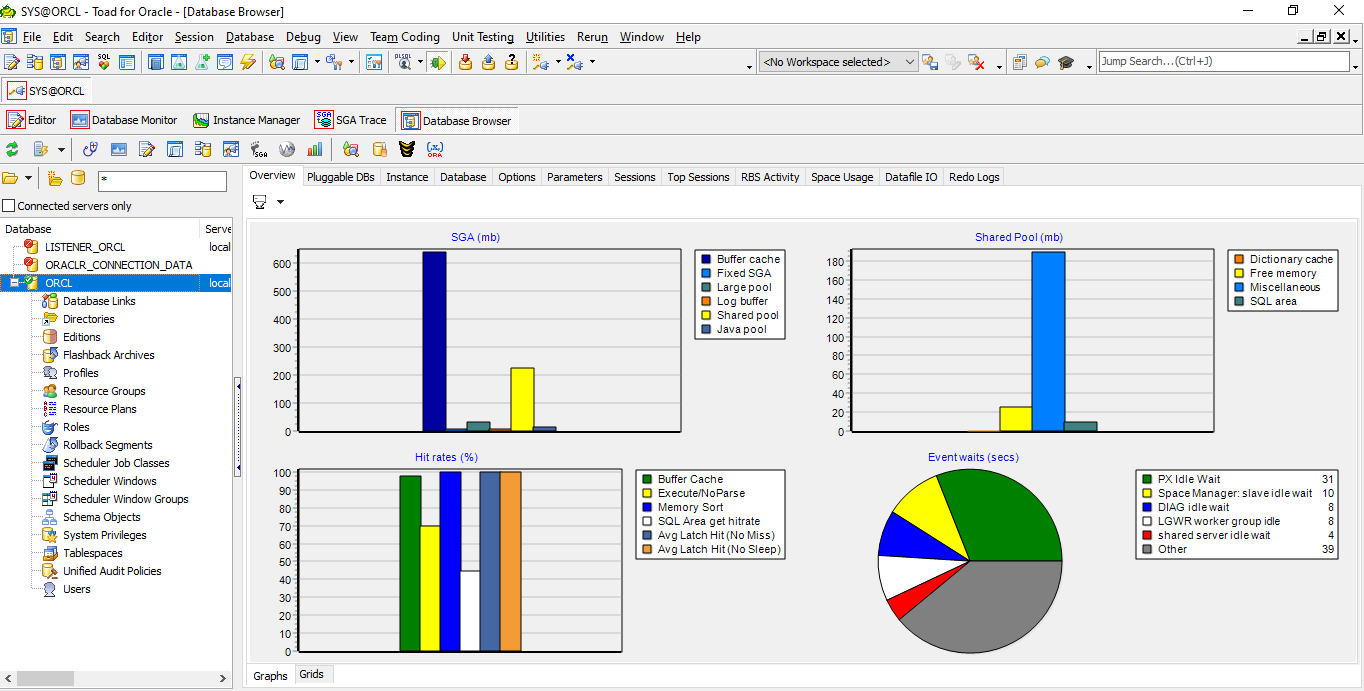Select LISTENER_ORCL in the database list

[85, 247]
